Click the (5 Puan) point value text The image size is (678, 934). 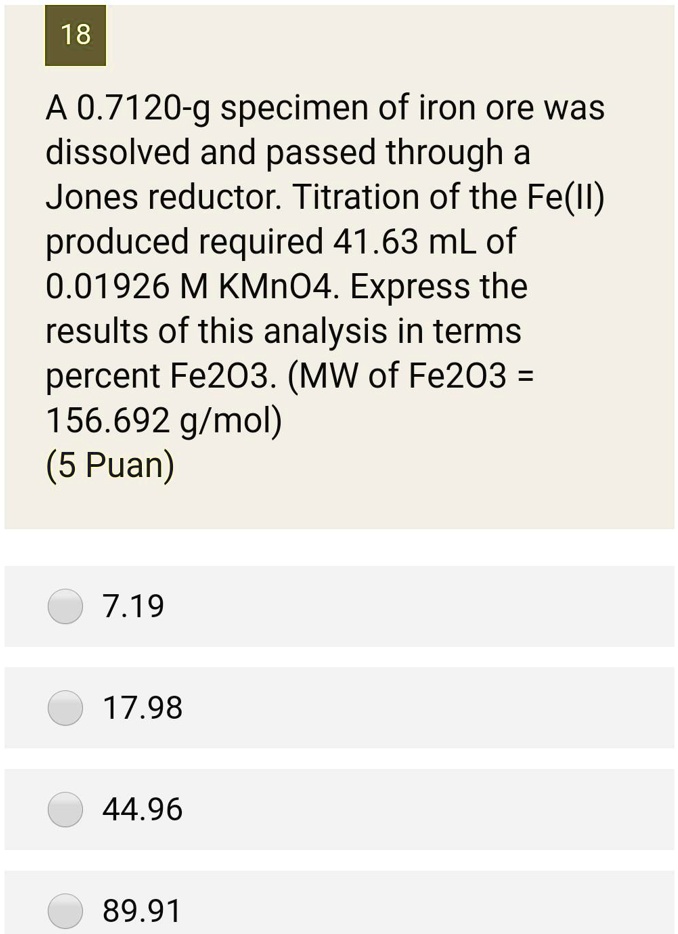tap(110, 464)
